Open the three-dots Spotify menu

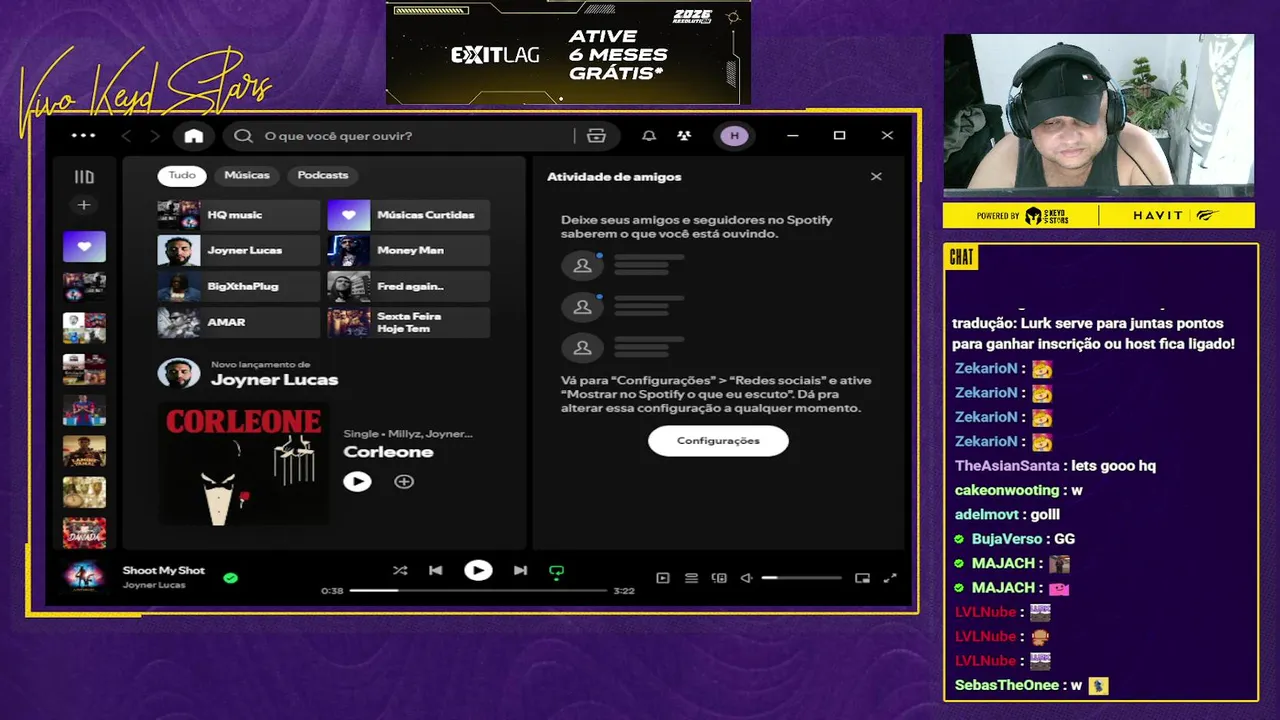click(x=84, y=136)
